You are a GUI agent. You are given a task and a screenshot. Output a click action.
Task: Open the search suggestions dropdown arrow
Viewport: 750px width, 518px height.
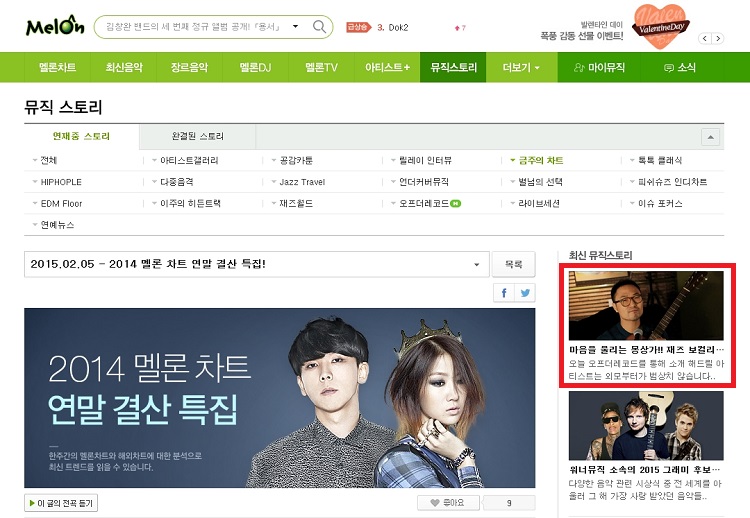[296, 26]
